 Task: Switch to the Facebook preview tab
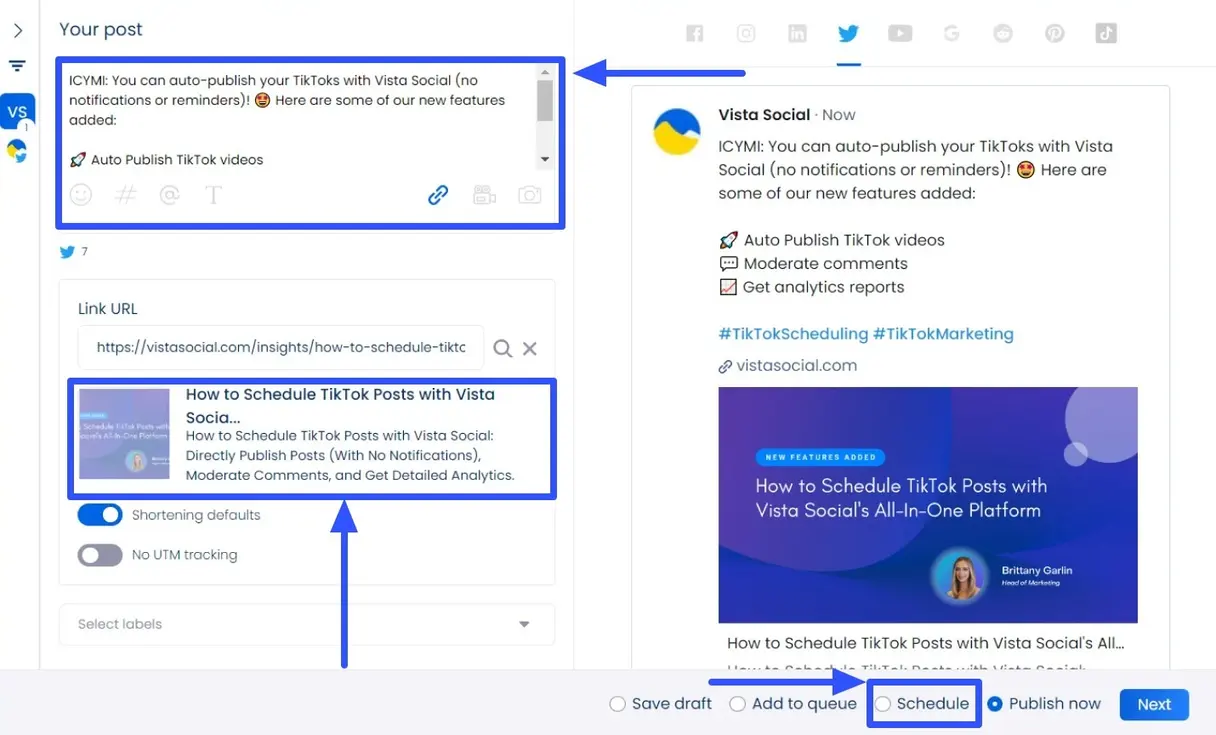pyautogui.click(x=695, y=34)
